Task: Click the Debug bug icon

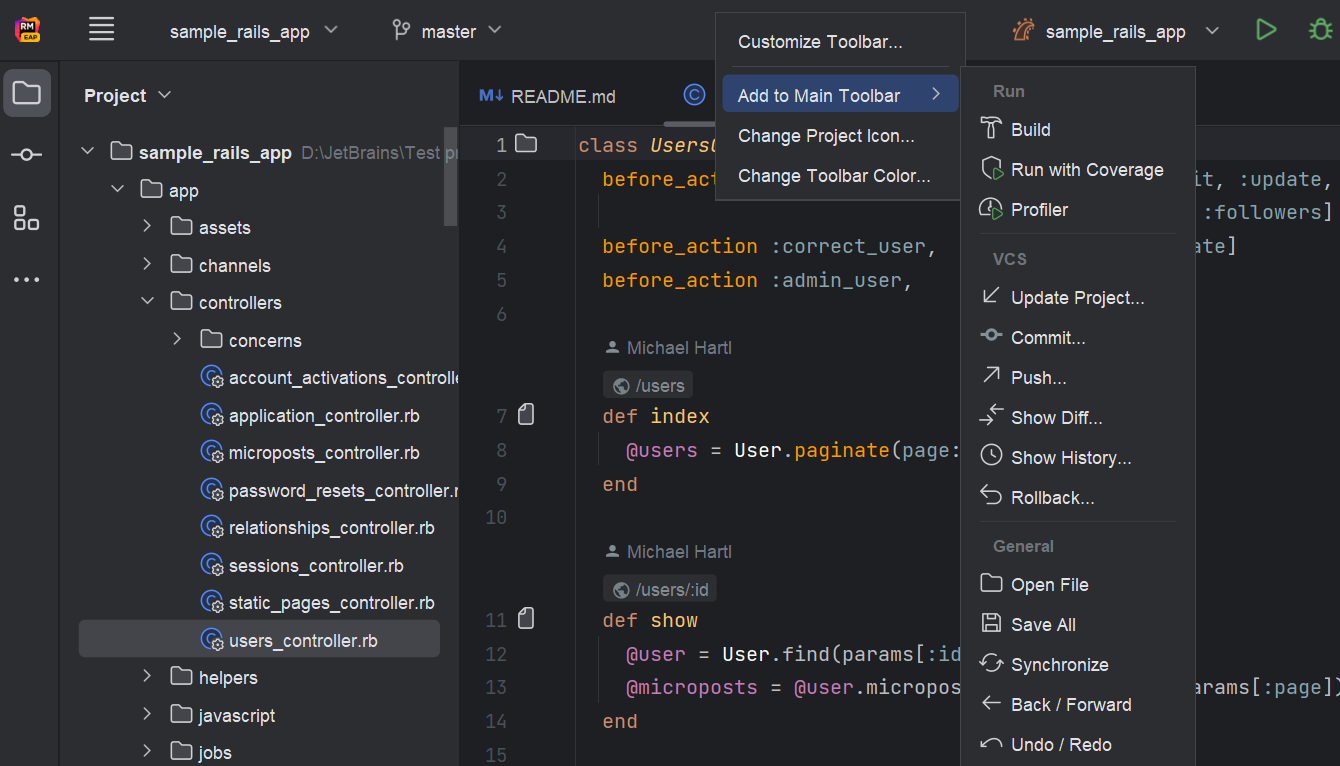Action: coord(1320,30)
